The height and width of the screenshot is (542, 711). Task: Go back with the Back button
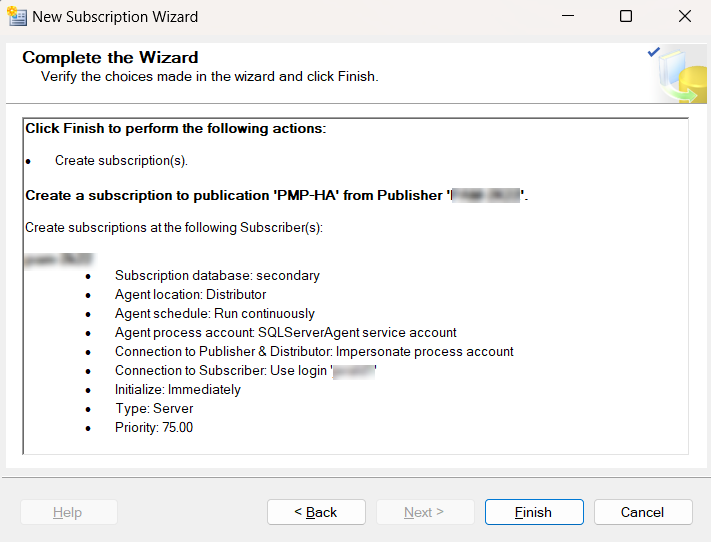(316, 512)
